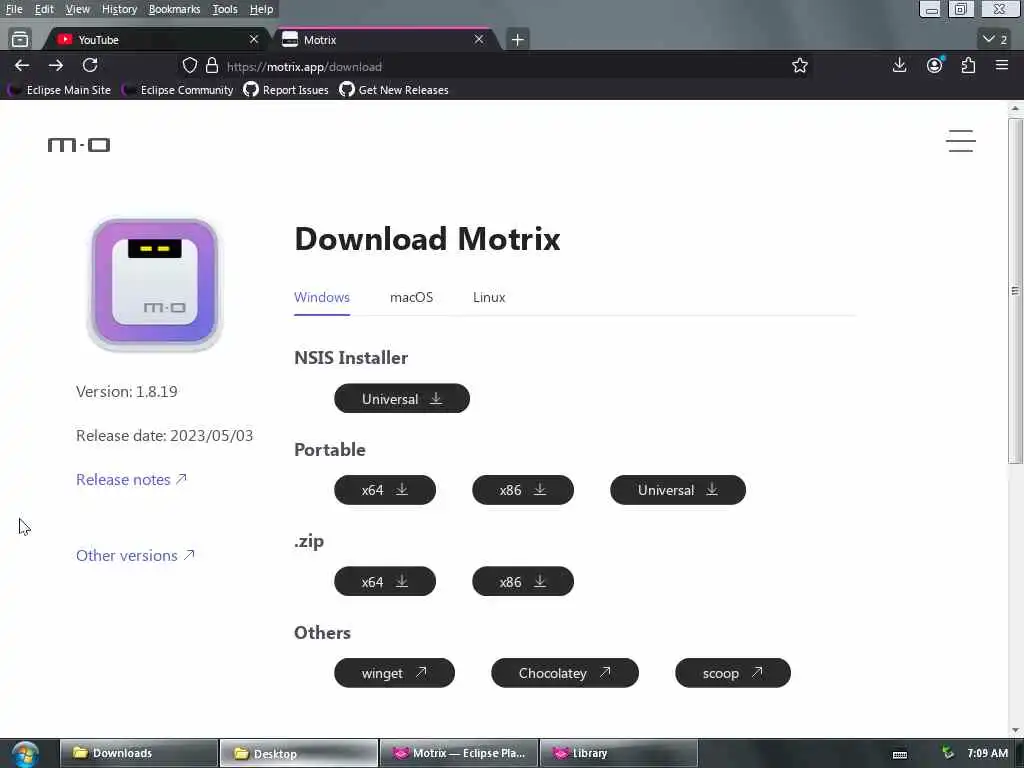Open Report Issues GitHub bookmark
Screen dimensions: 1024x768
click(x=286, y=90)
